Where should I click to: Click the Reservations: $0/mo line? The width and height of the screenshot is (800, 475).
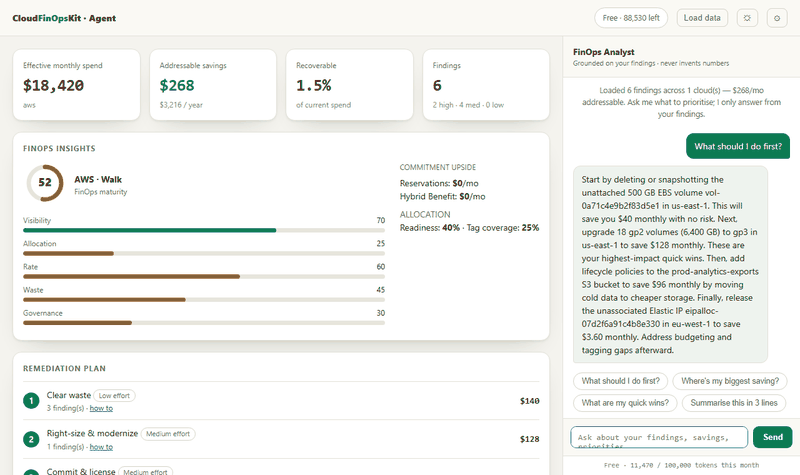pyautogui.click(x=439, y=183)
